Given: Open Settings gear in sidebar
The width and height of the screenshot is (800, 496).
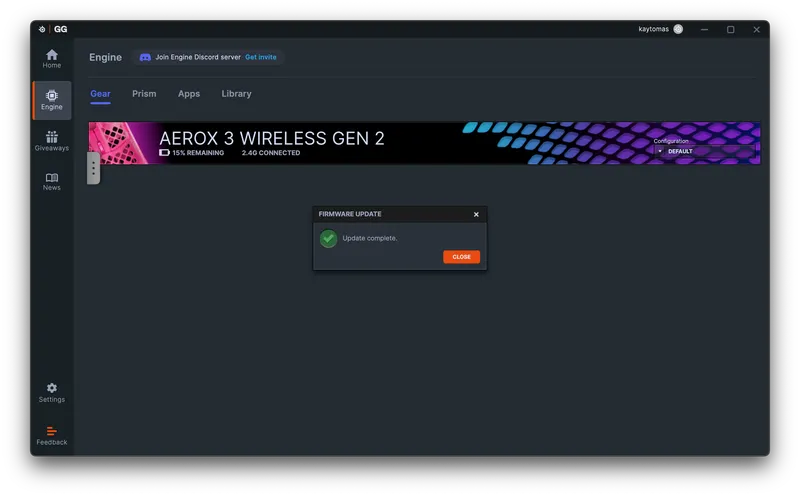Looking at the screenshot, I should [x=52, y=392].
